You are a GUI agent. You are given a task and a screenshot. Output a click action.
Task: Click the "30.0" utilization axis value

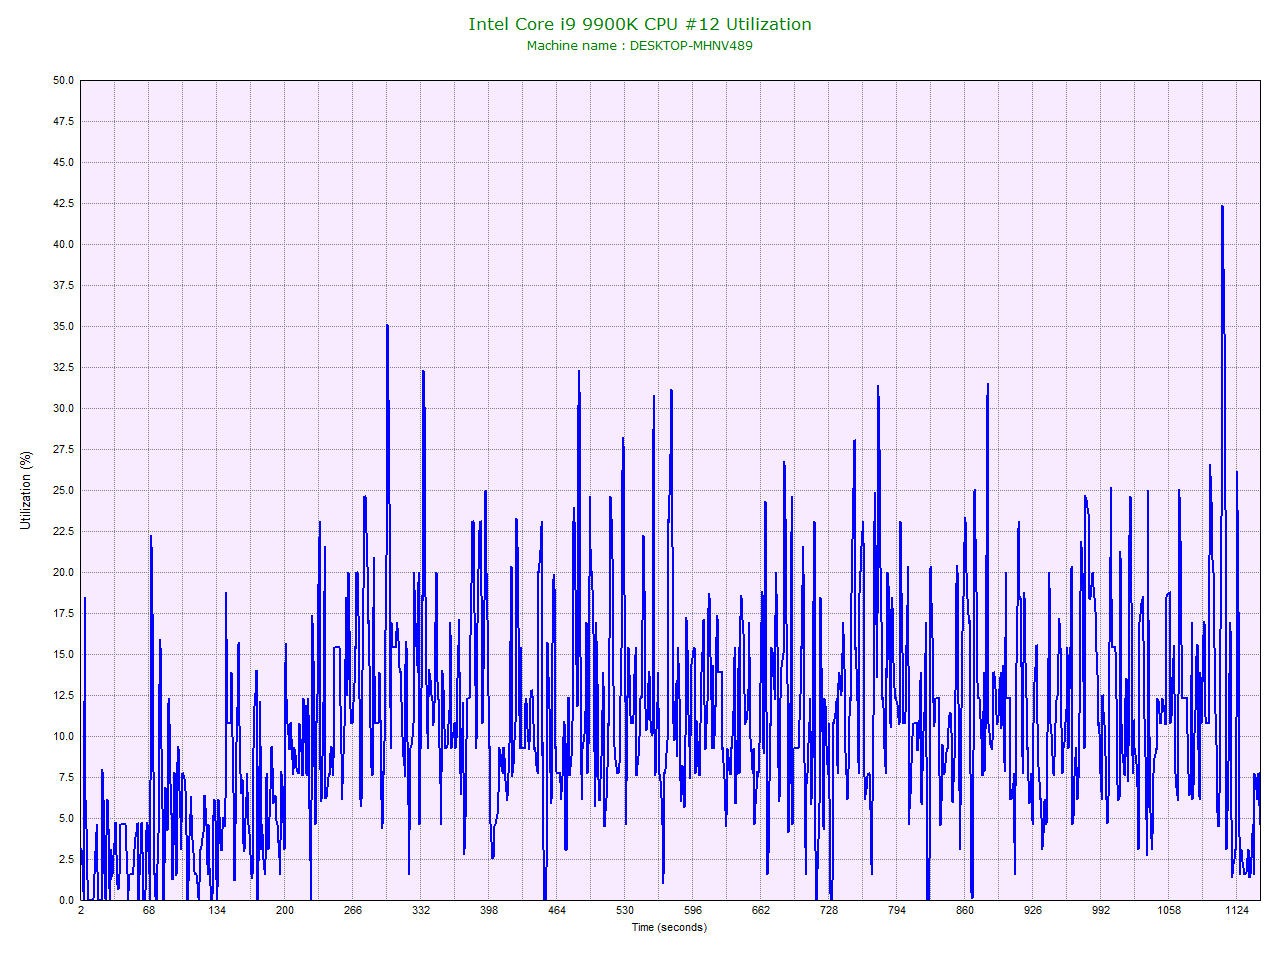[64, 408]
